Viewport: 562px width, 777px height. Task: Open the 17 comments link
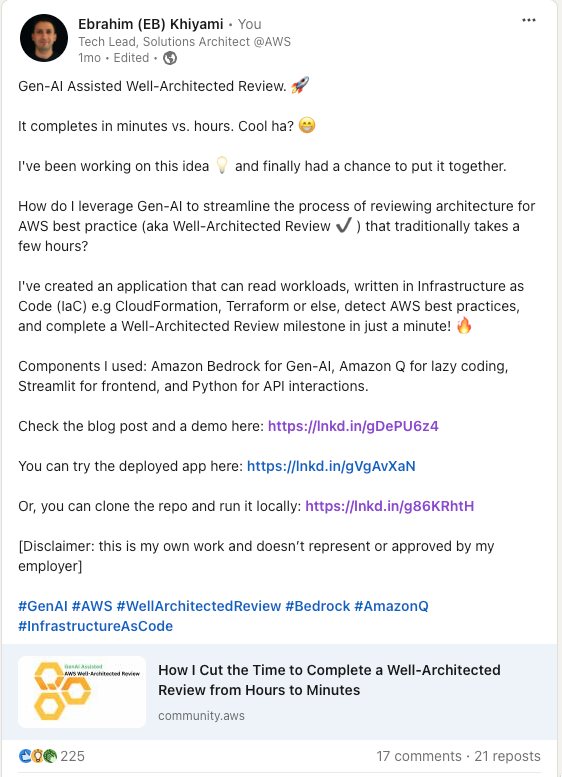[x=419, y=756]
